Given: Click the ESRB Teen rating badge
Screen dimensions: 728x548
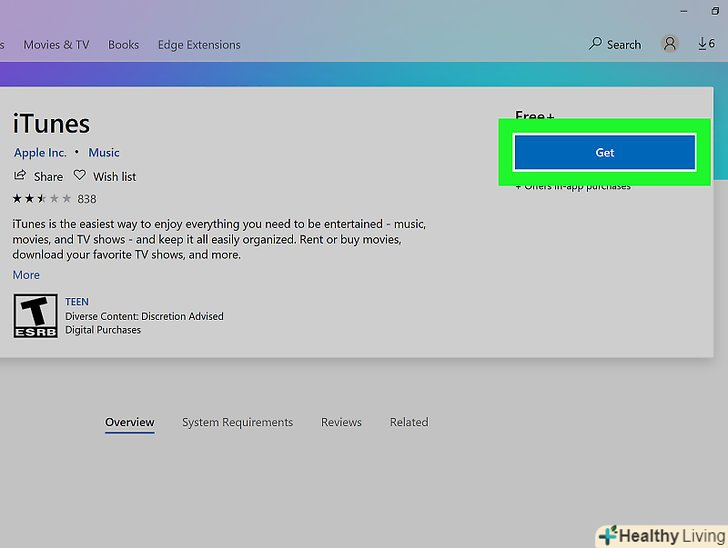Looking at the screenshot, I should pos(35,316).
